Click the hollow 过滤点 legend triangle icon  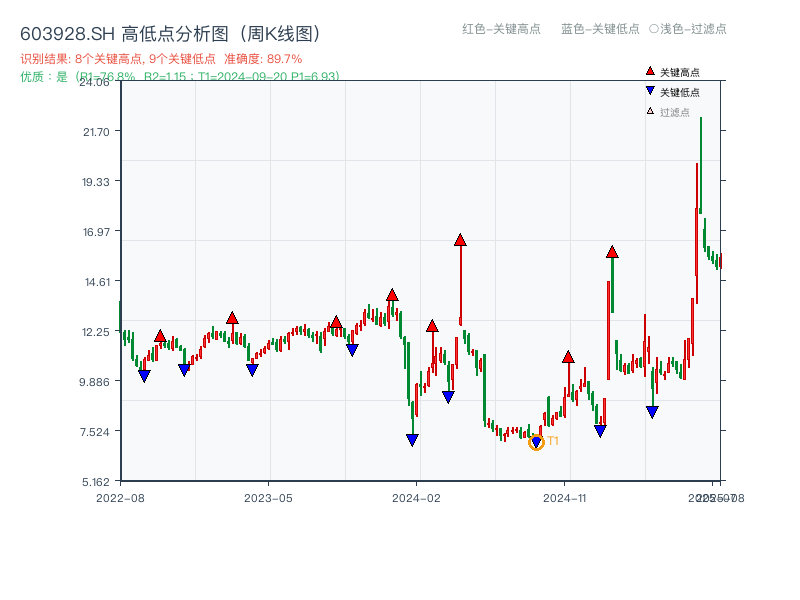tap(650, 111)
